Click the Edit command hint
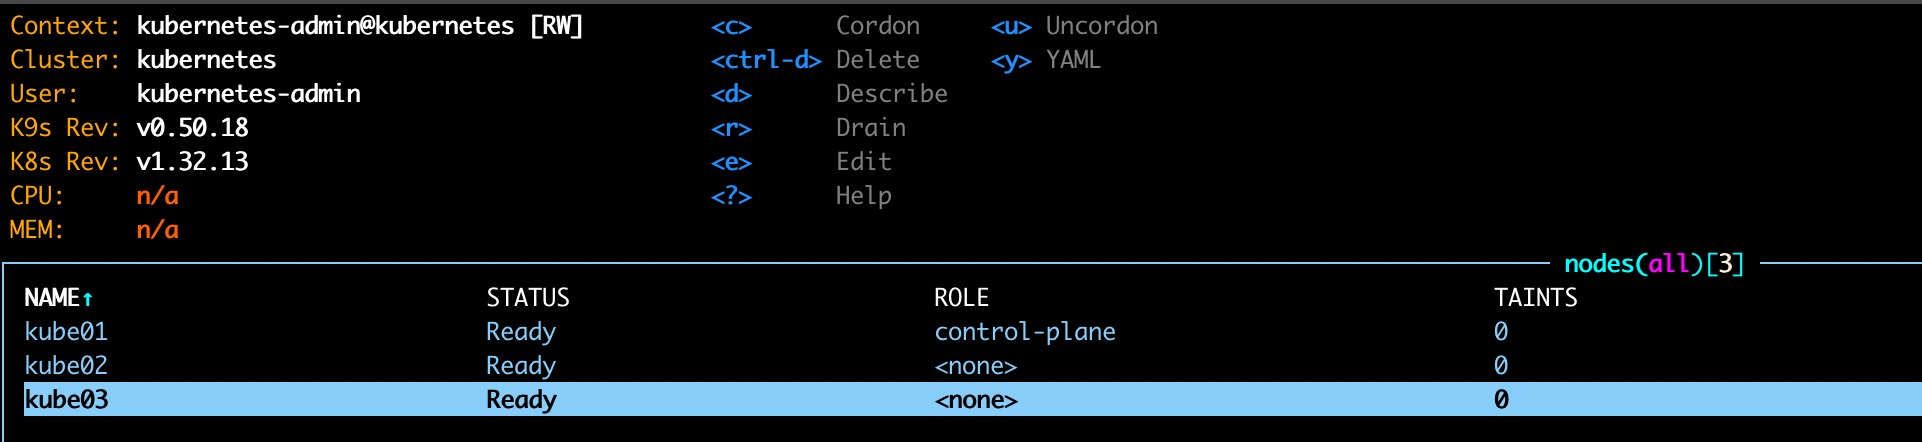 point(863,162)
